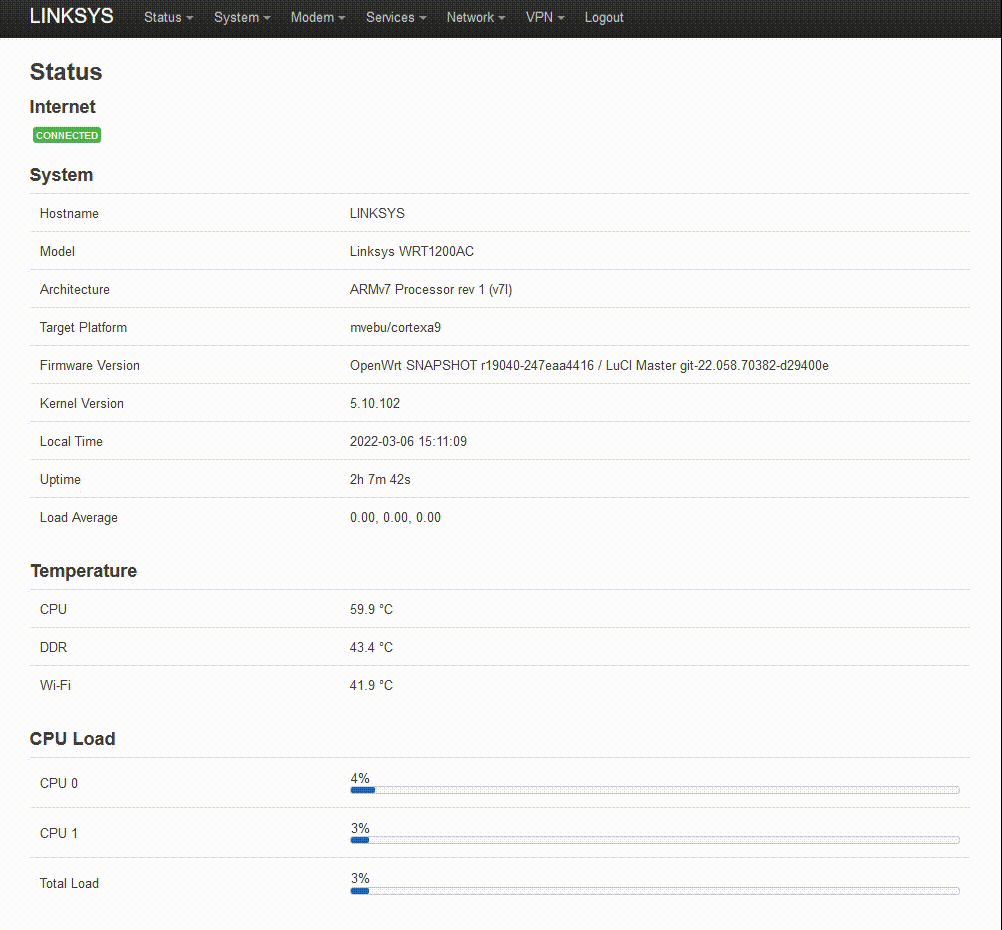Click local time 2022-03-06 15:11:09

[x=408, y=442]
